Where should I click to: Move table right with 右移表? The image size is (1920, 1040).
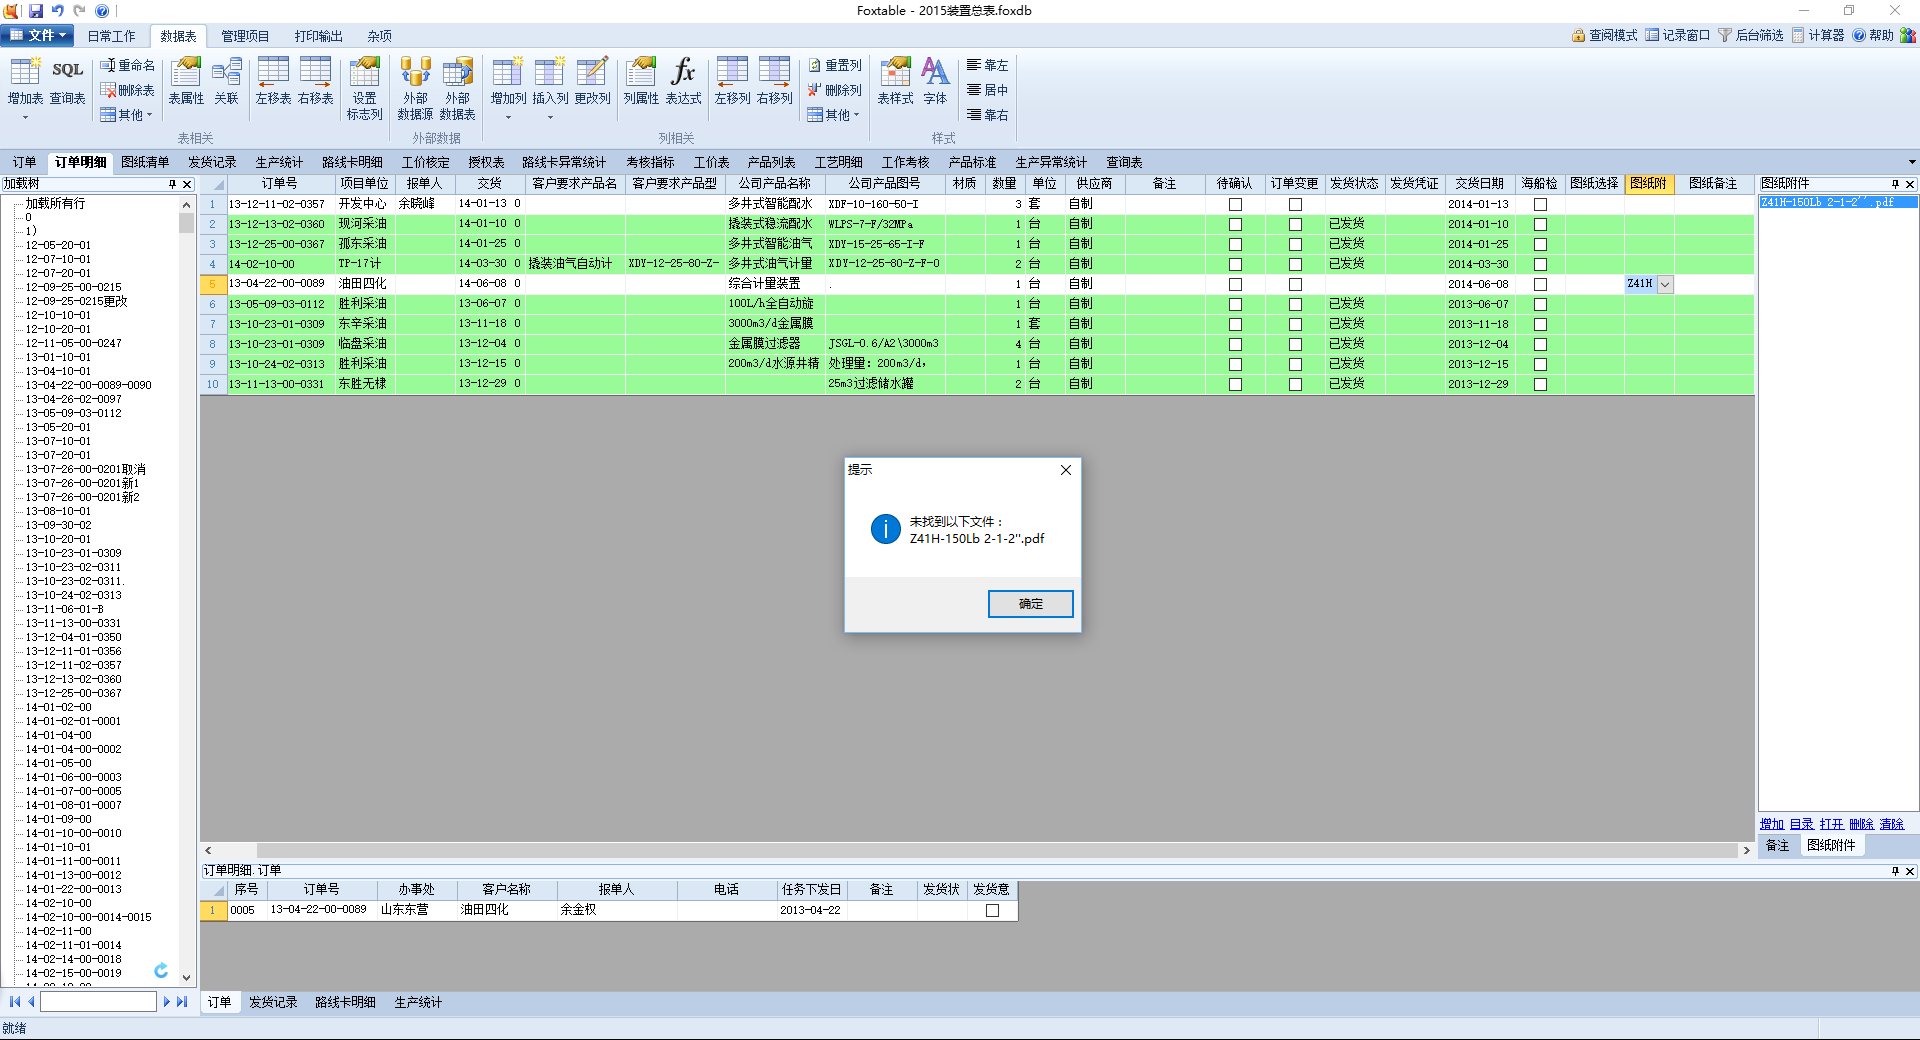[x=315, y=81]
